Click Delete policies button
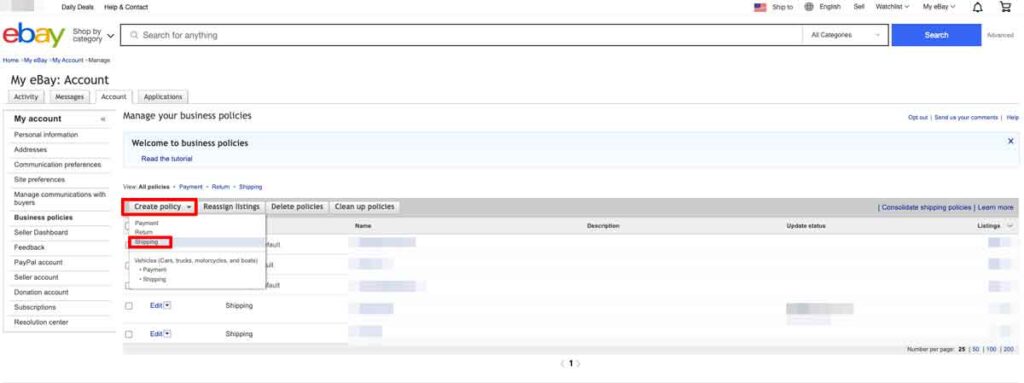 pyautogui.click(x=297, y=207)
